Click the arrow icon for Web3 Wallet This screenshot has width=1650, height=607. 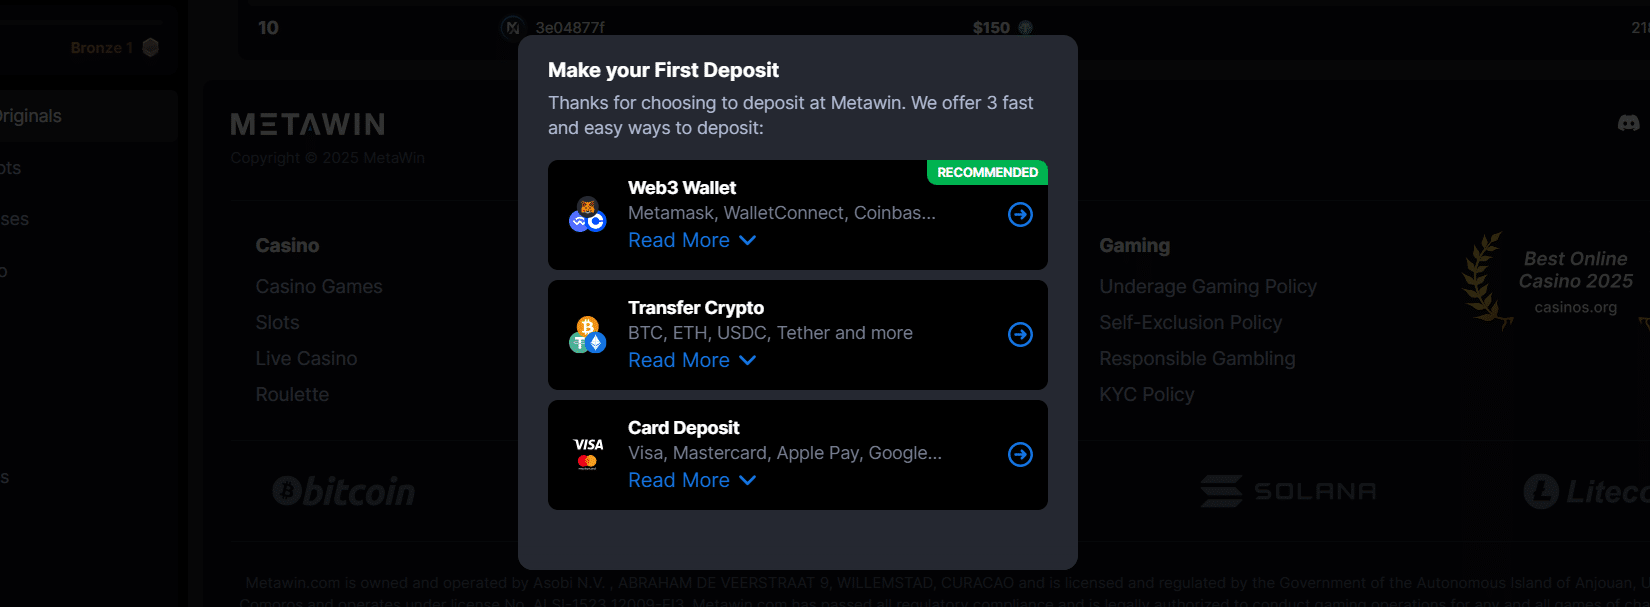click(1020, 215)
